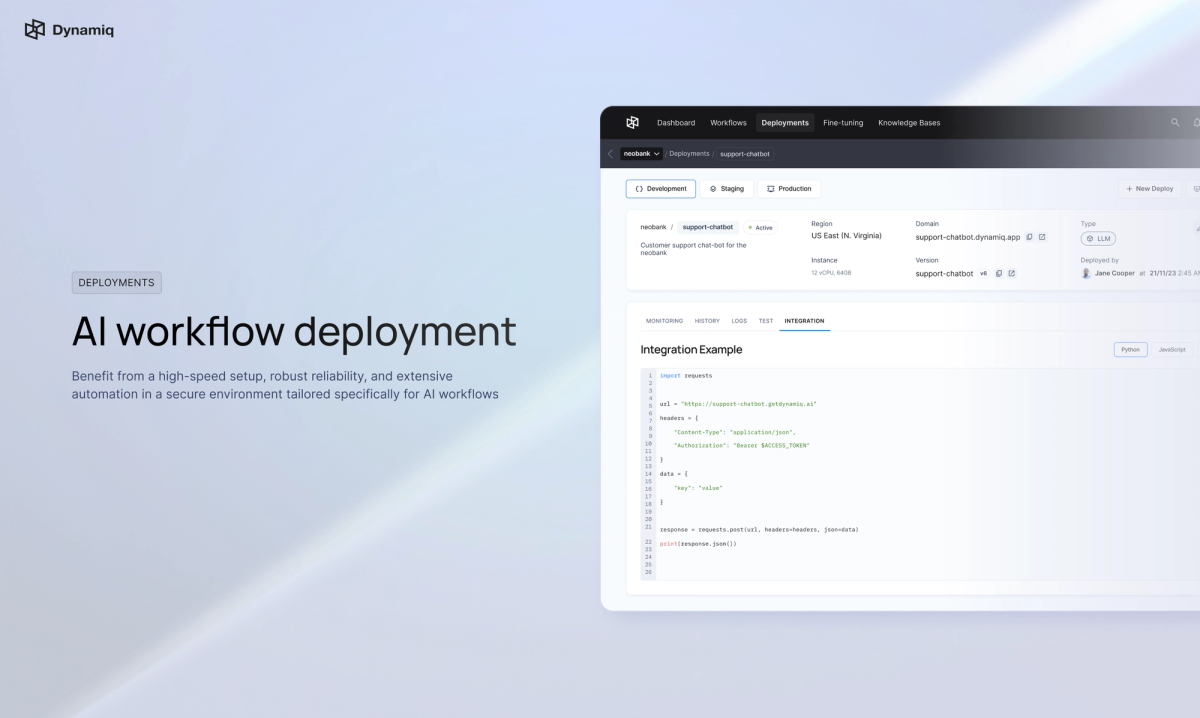Choose the Python code example
This screenshot has height=718, width=1200.
pos(1130,349)
